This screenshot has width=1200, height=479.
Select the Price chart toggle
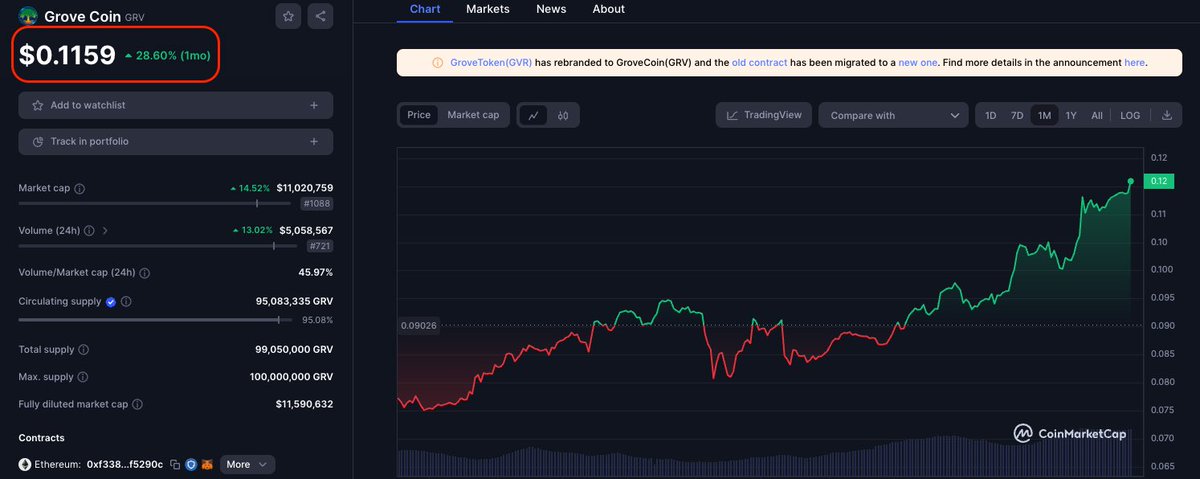pyautogui.click(x=419, y=115)
